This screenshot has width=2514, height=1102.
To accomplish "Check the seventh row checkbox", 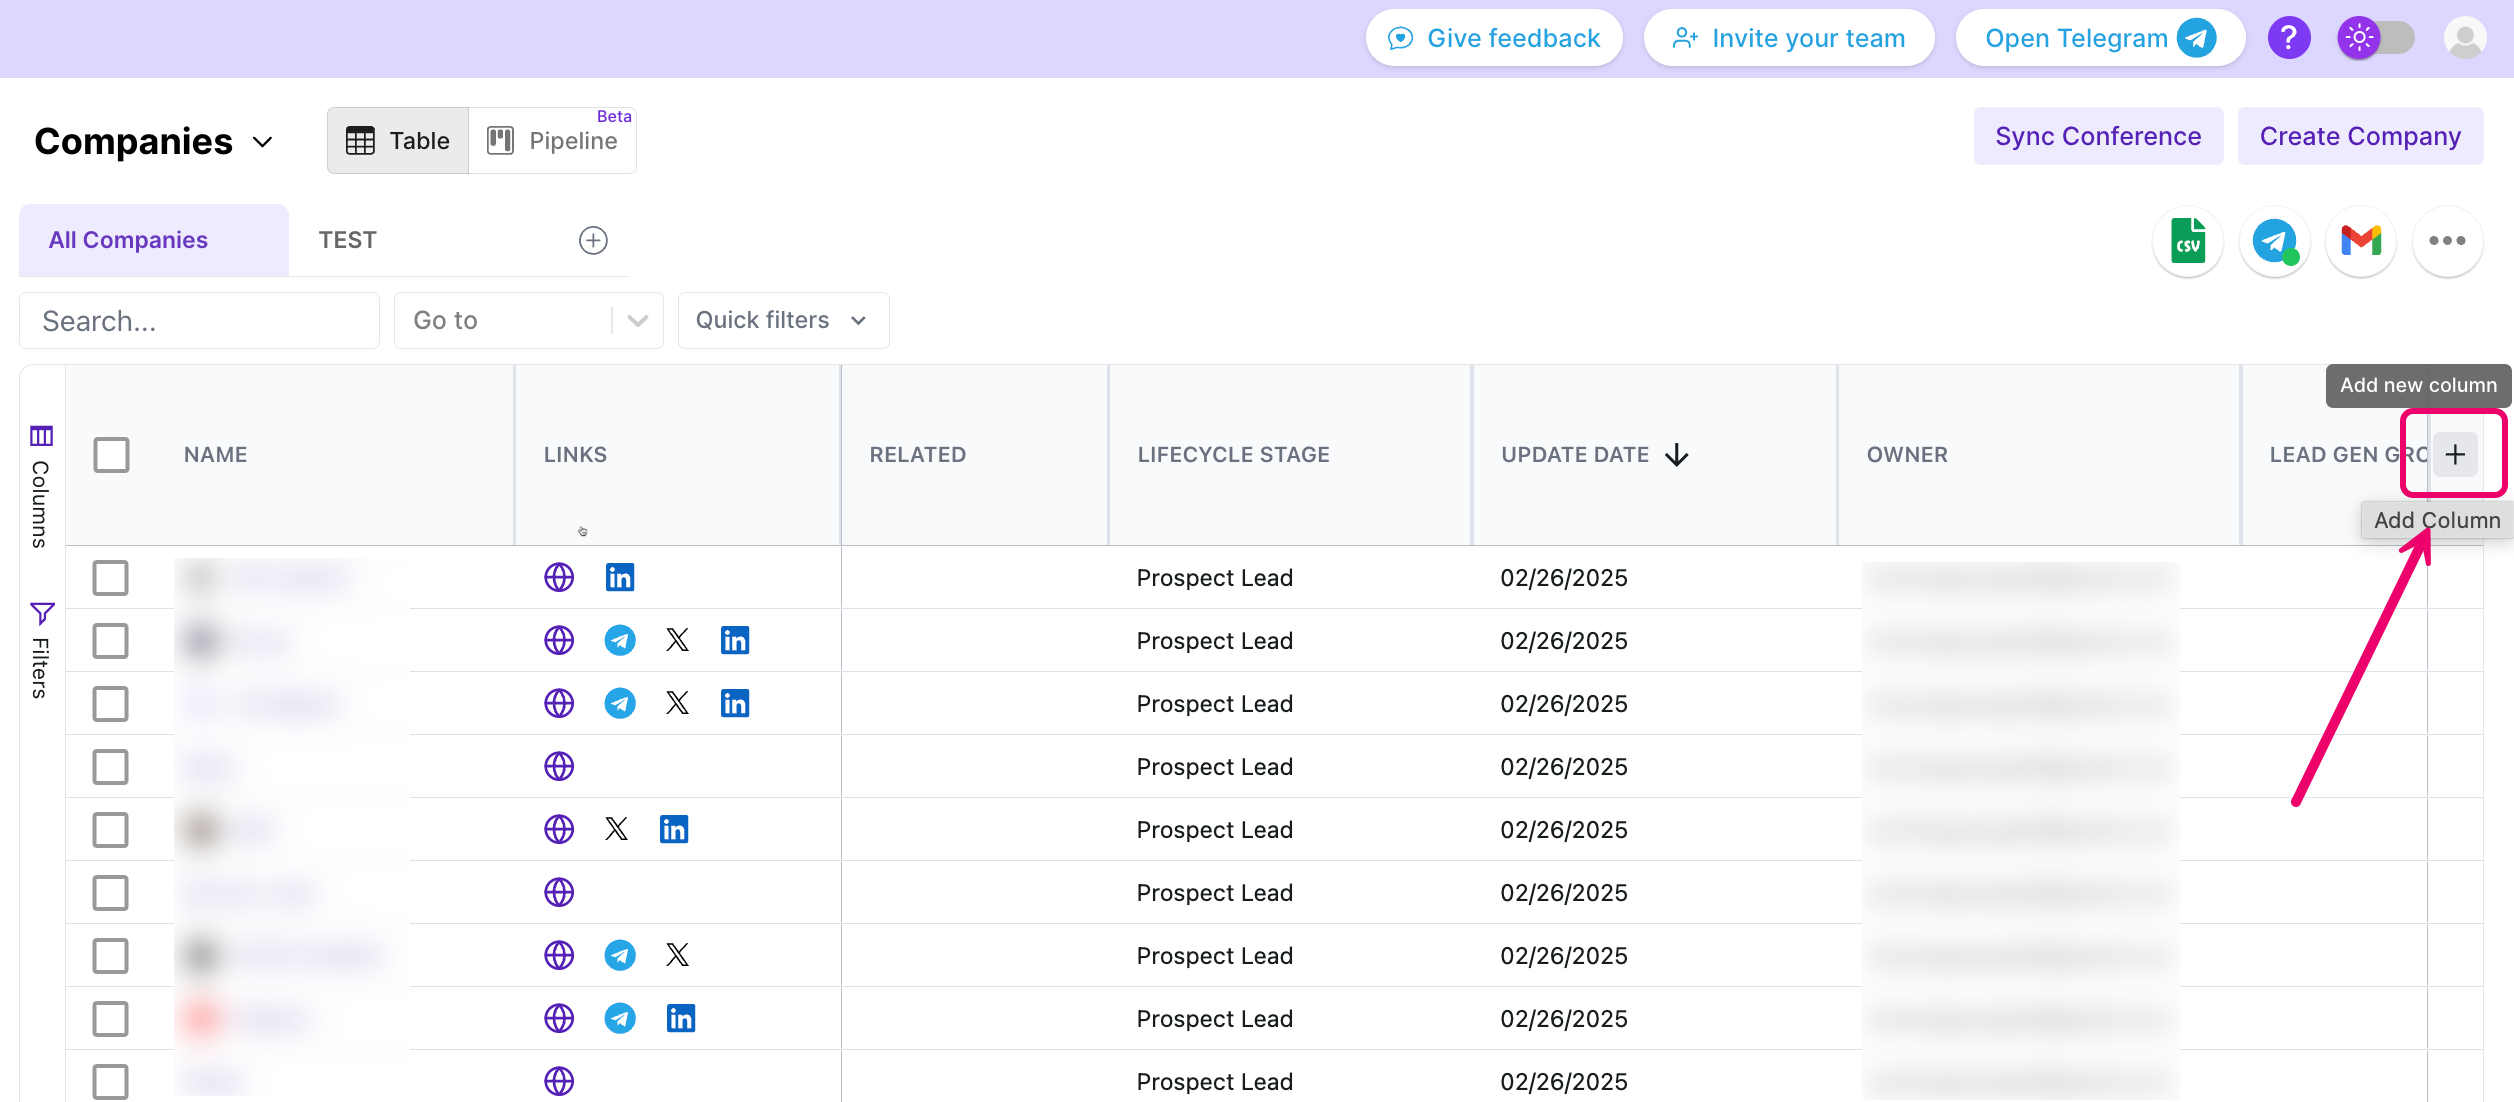I will [x=110, y=955].
